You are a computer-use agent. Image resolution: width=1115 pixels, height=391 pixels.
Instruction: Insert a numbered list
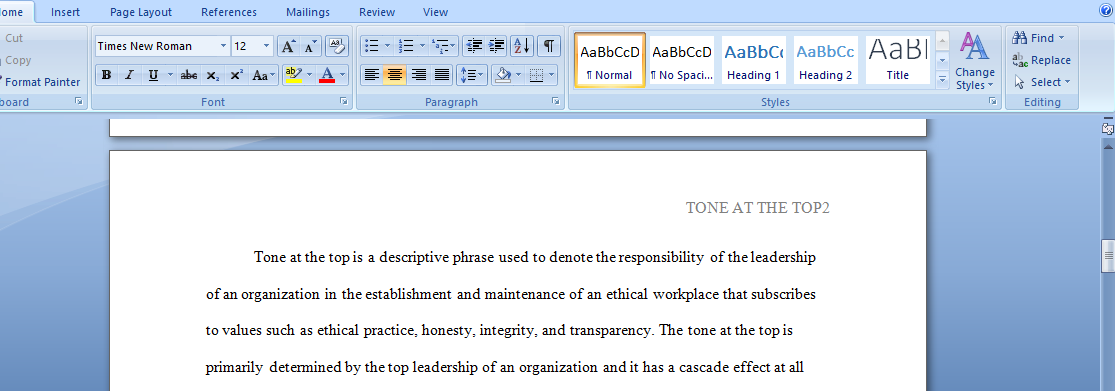point(406,46)
